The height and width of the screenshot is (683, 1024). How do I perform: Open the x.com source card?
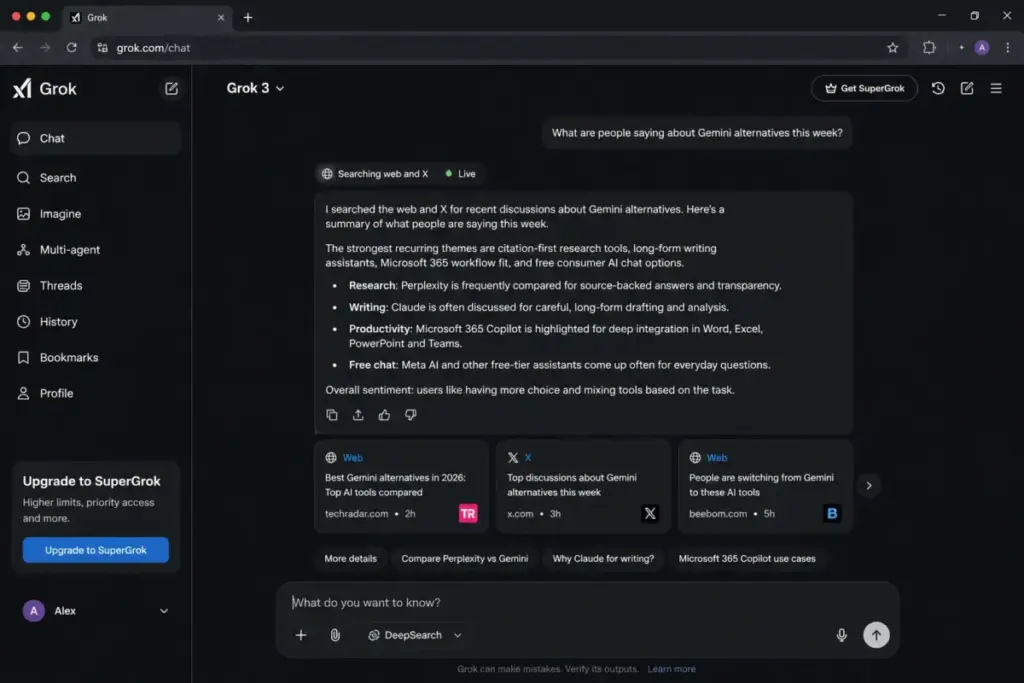(583, 486)
